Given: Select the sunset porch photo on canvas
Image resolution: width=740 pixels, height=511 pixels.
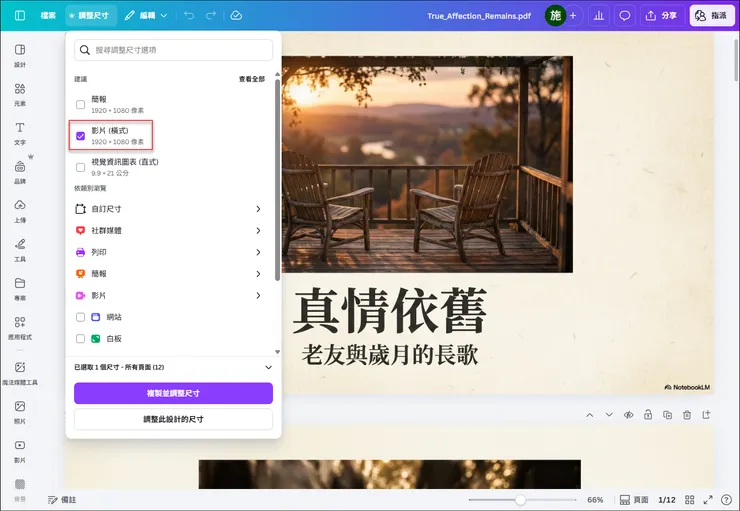Looking at the screenshot, I should point(427,164).
